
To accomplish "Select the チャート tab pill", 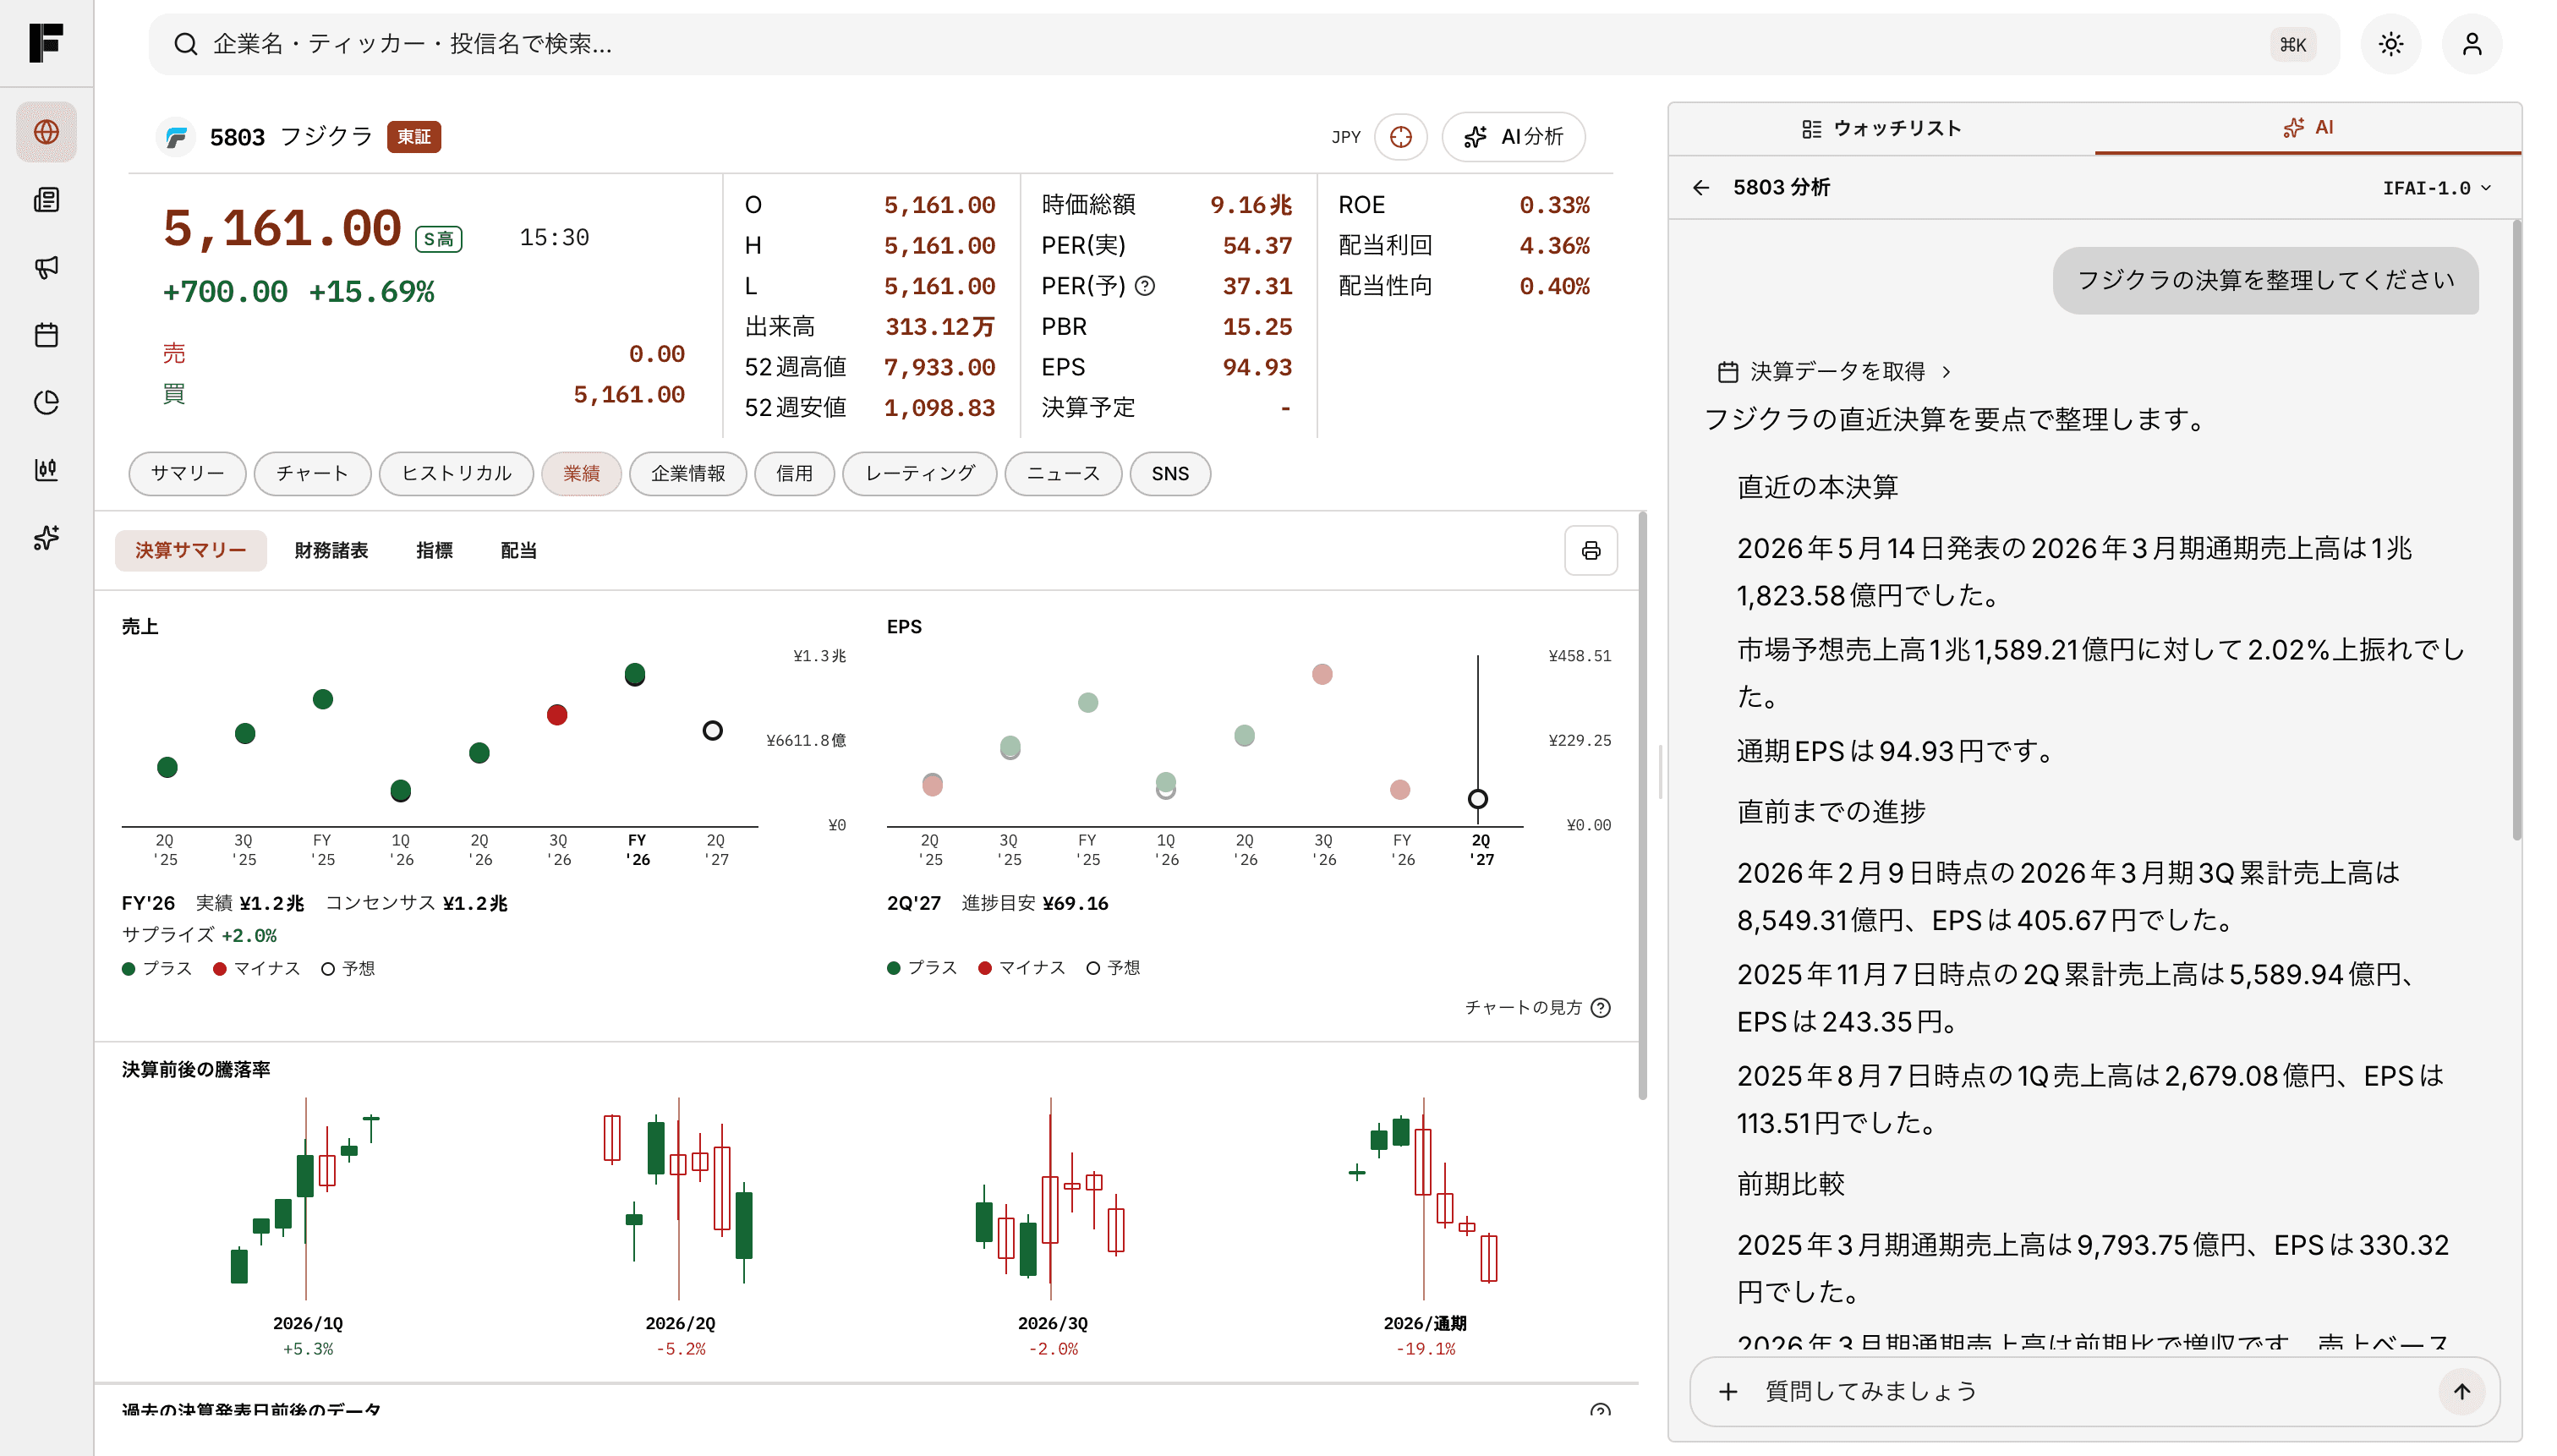I will click(x=312, y=474).
